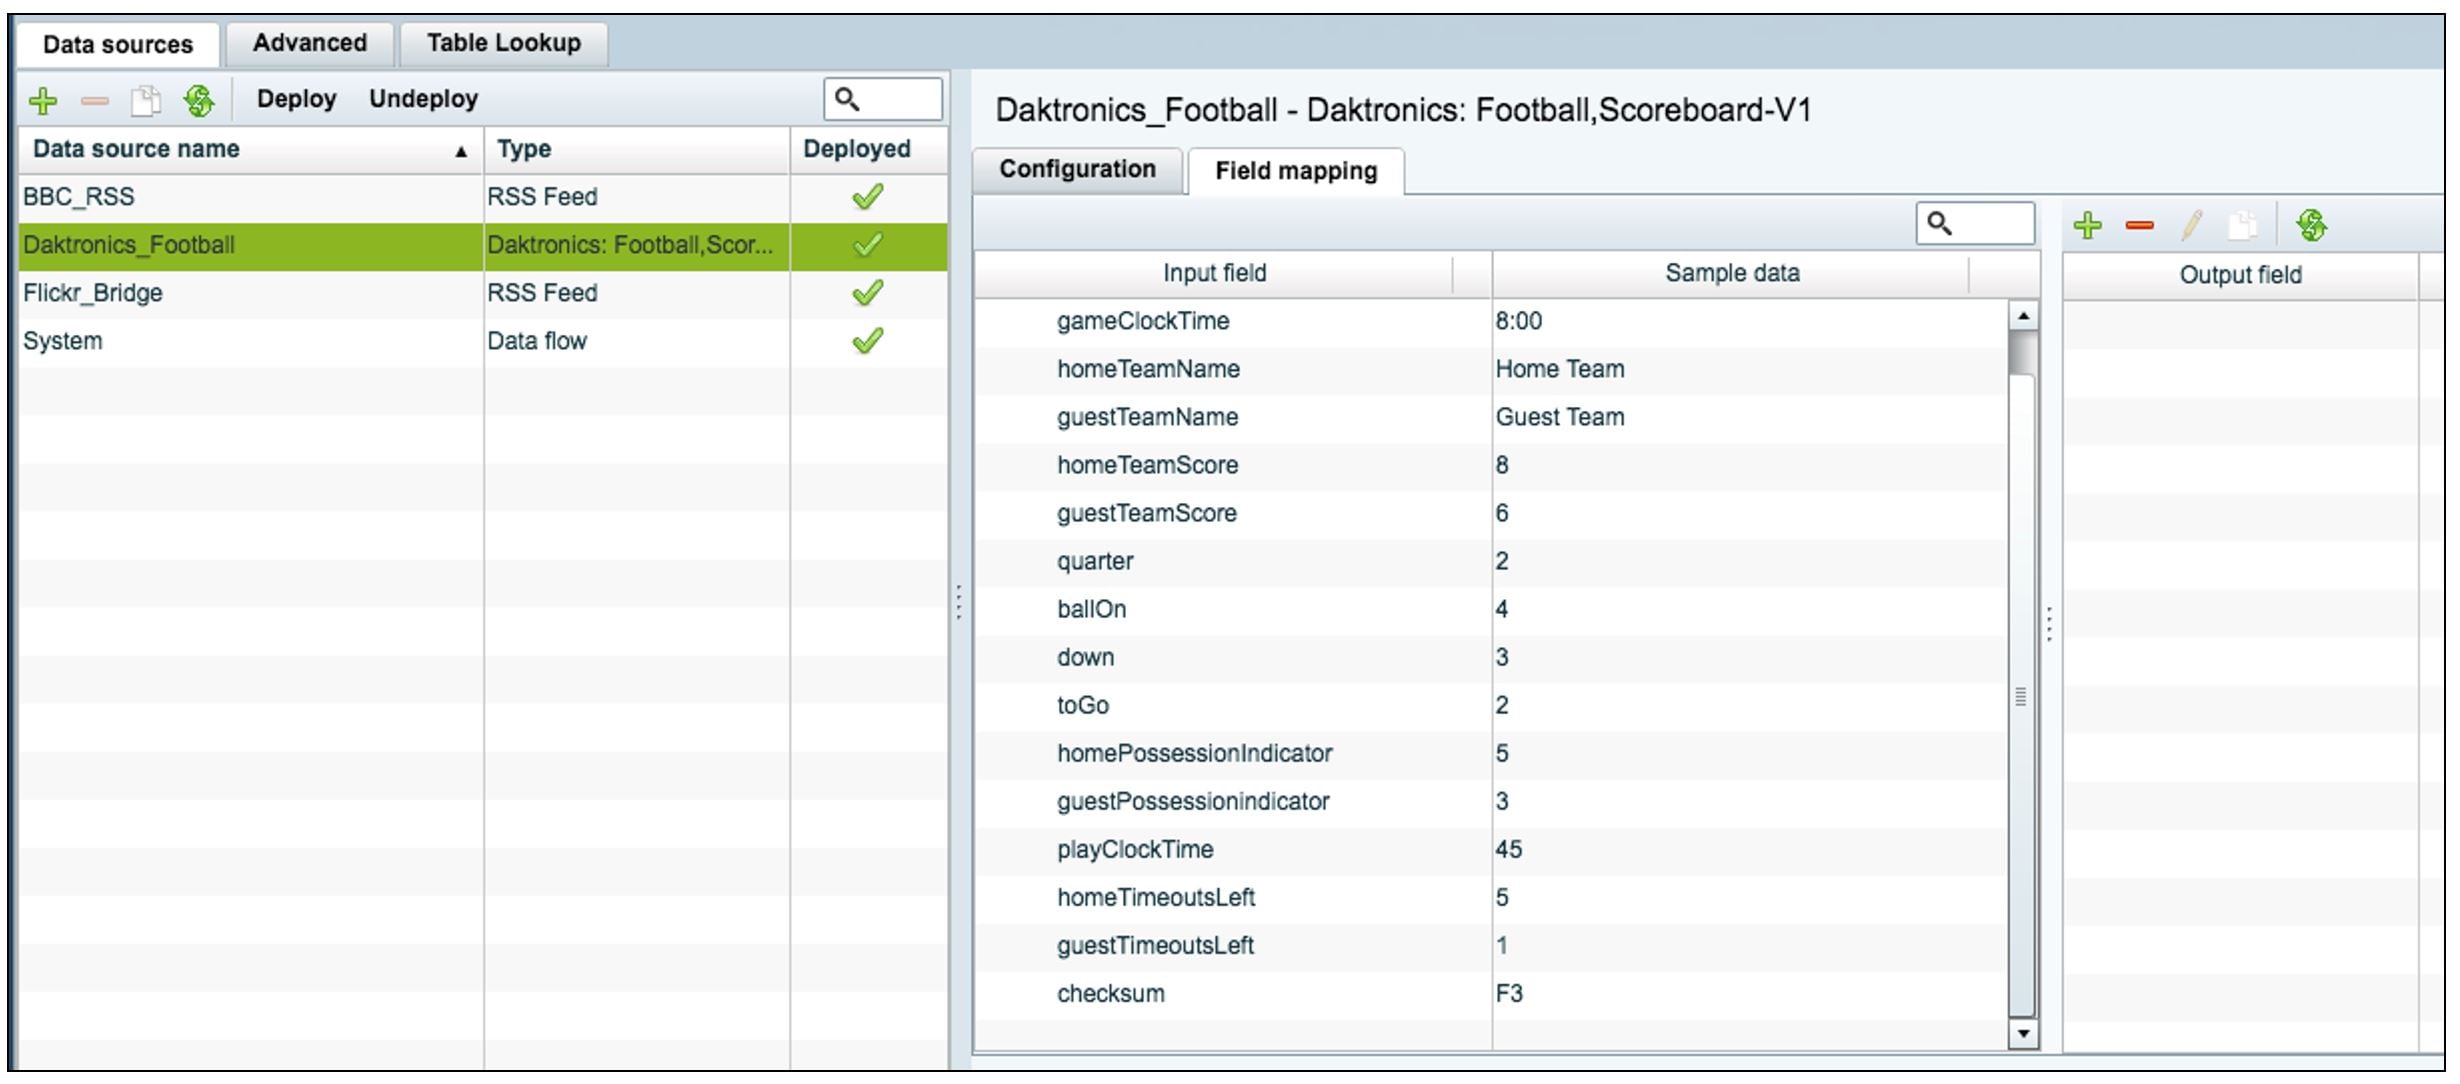This screenshot has width=2460, height=1084.
Task: Select the BBC_RSS data source row
Action: [x=483, y=196]
